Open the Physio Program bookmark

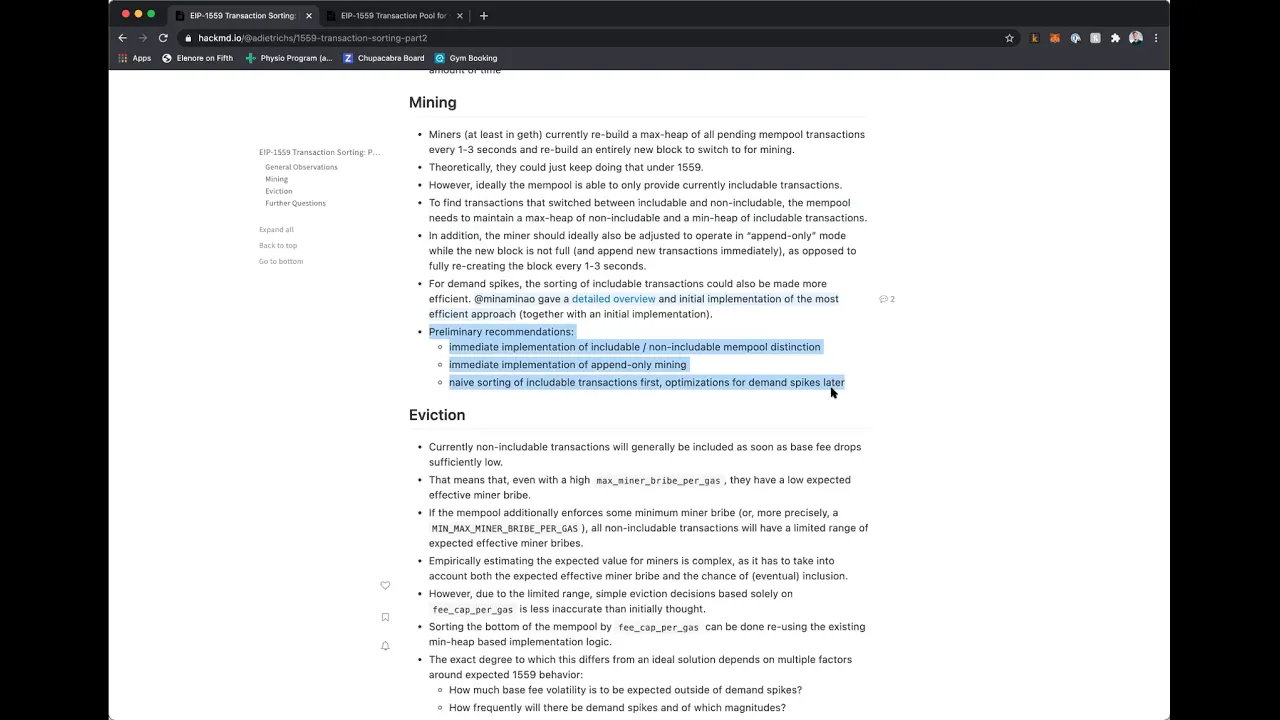[289, 58]
